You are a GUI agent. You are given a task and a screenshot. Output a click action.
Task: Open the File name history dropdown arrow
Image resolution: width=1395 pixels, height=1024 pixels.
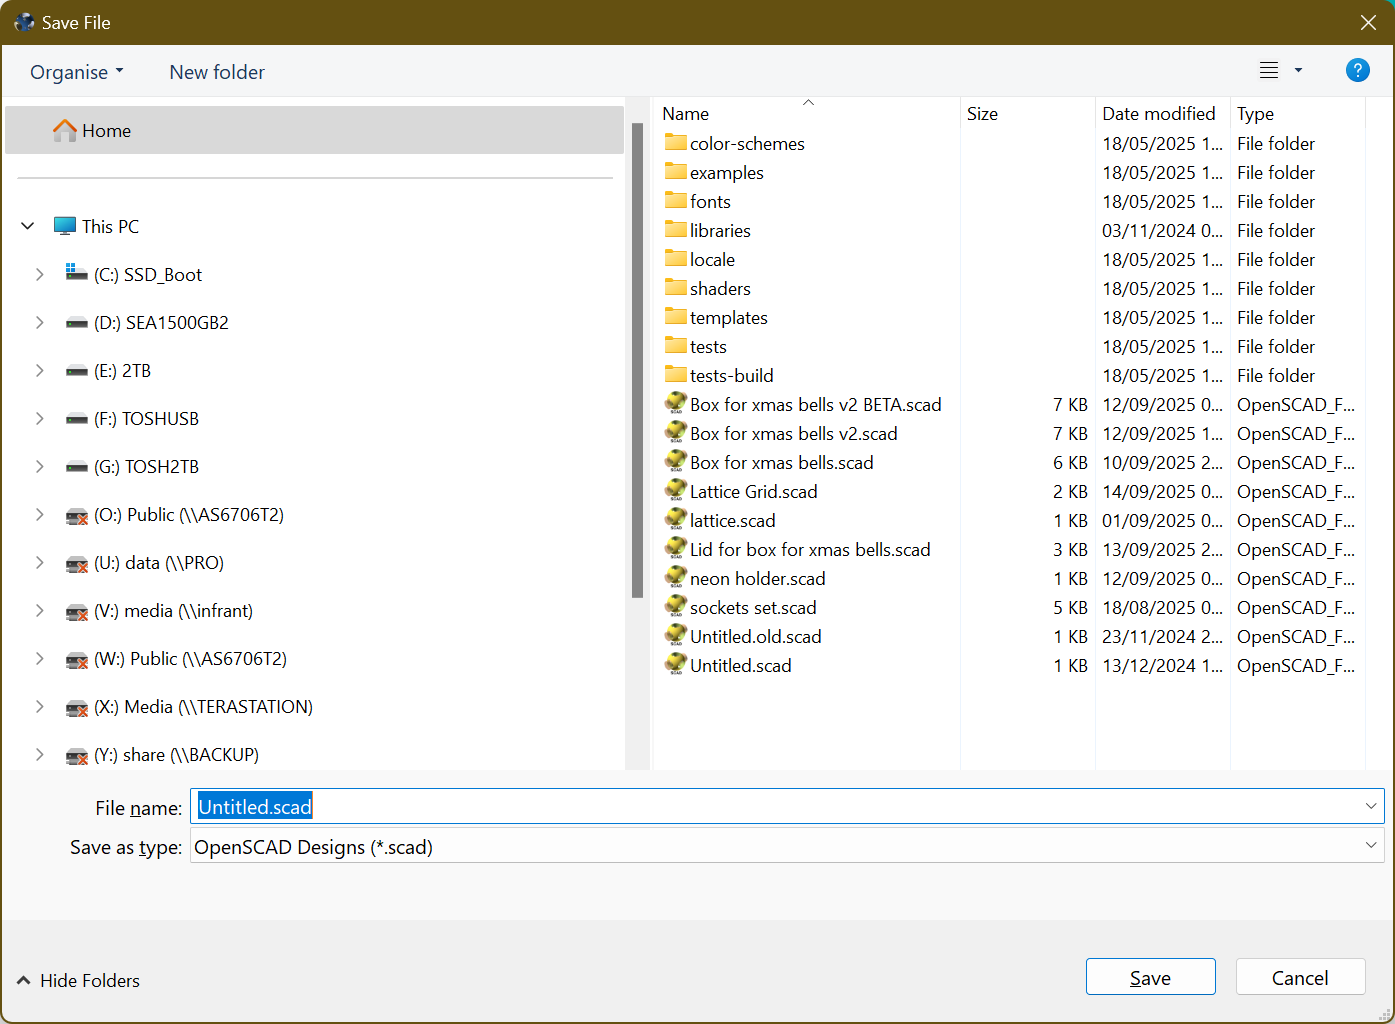click(1371, 806)
